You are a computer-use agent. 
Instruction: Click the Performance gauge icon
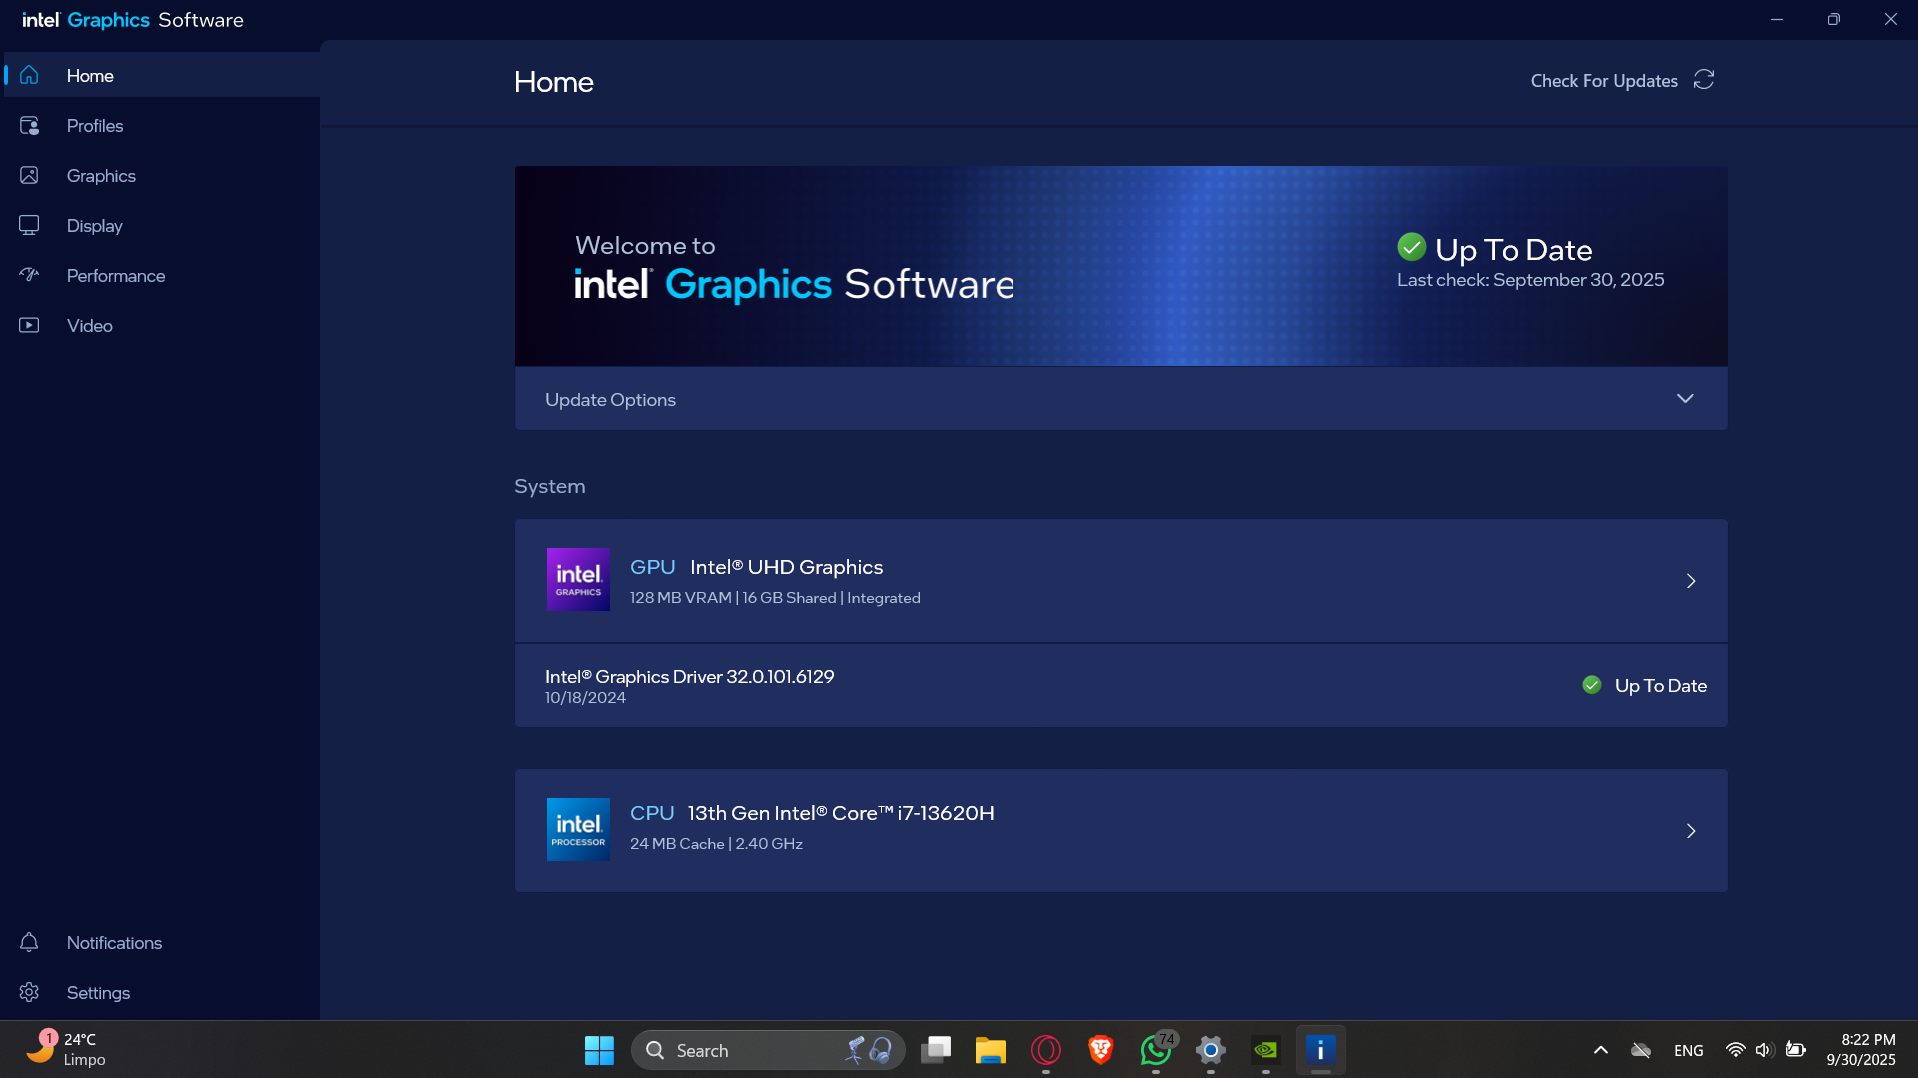29,275
